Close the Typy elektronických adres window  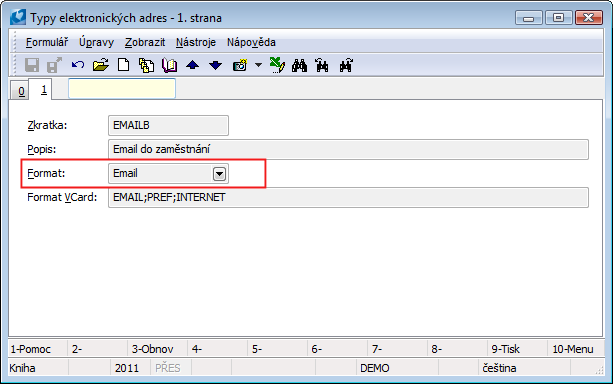pos(589,18)
